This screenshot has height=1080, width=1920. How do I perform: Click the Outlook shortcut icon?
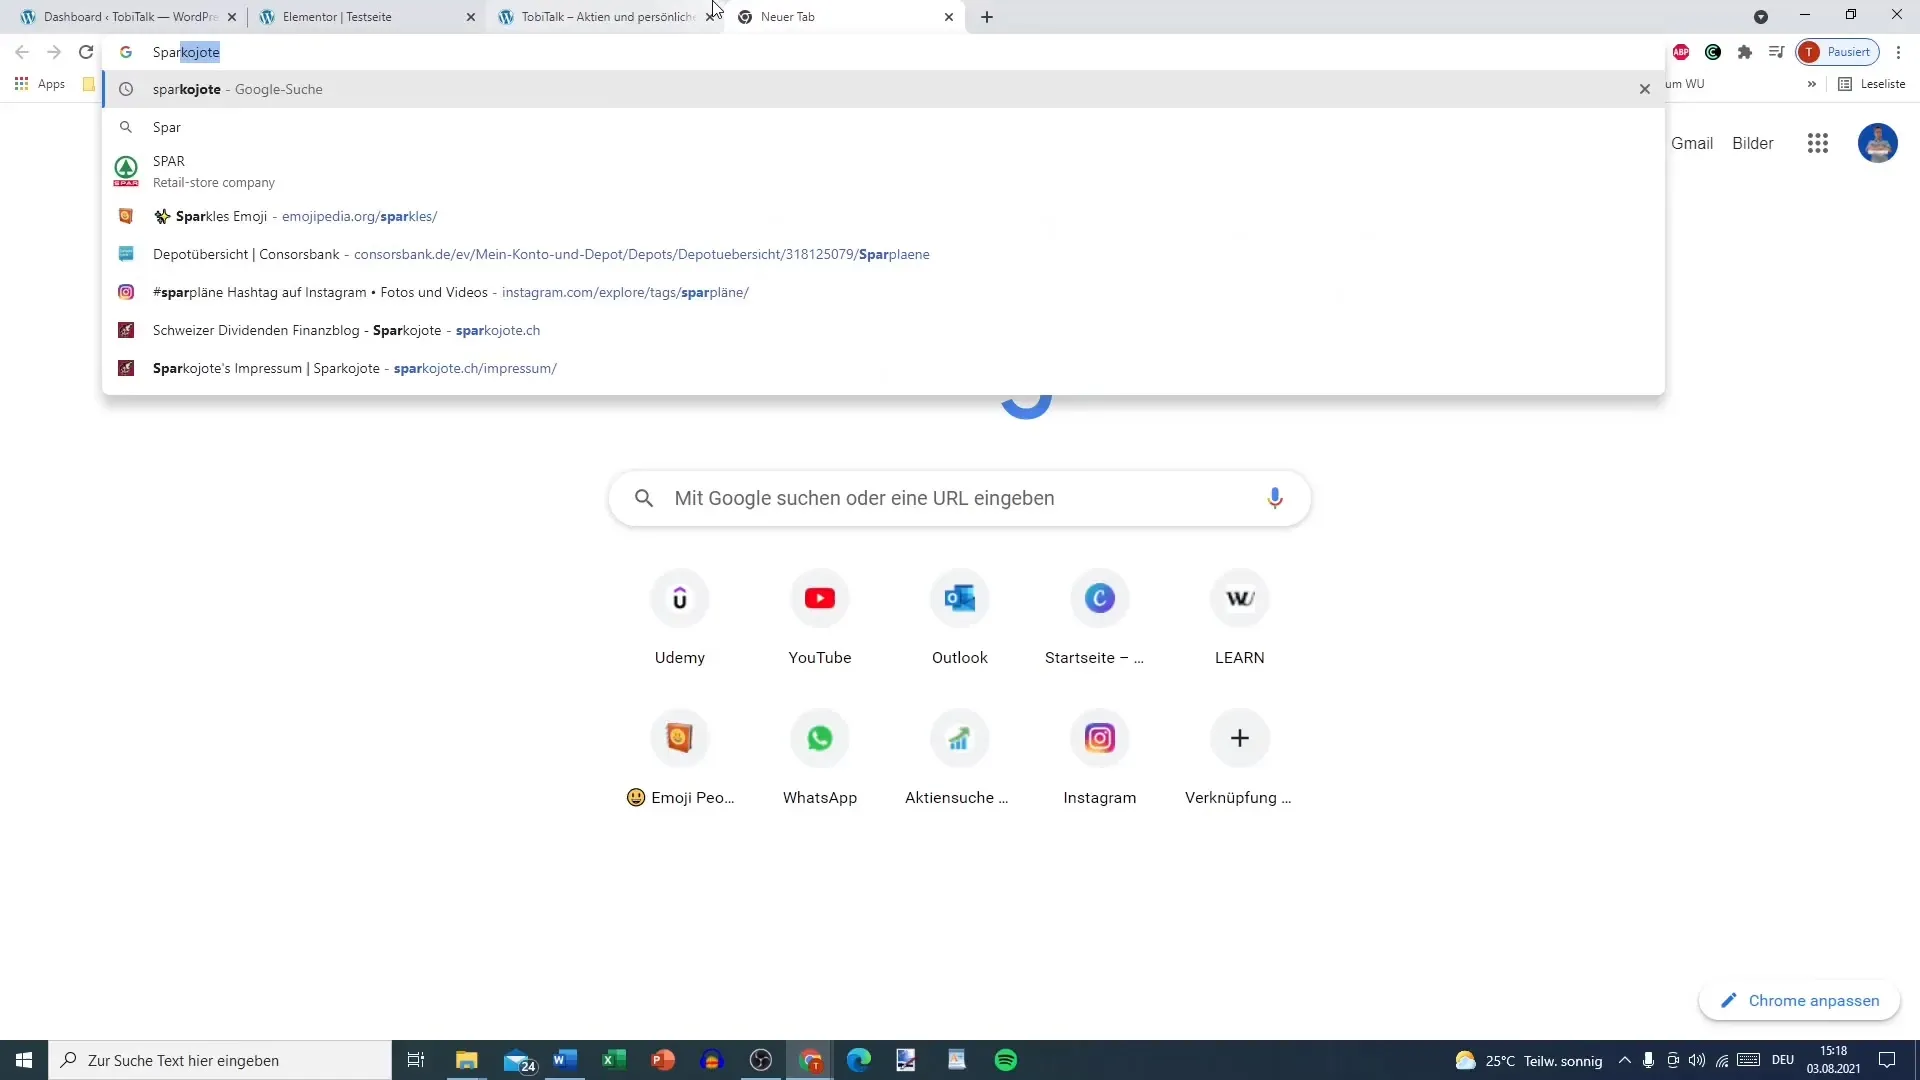click(959, 597)
